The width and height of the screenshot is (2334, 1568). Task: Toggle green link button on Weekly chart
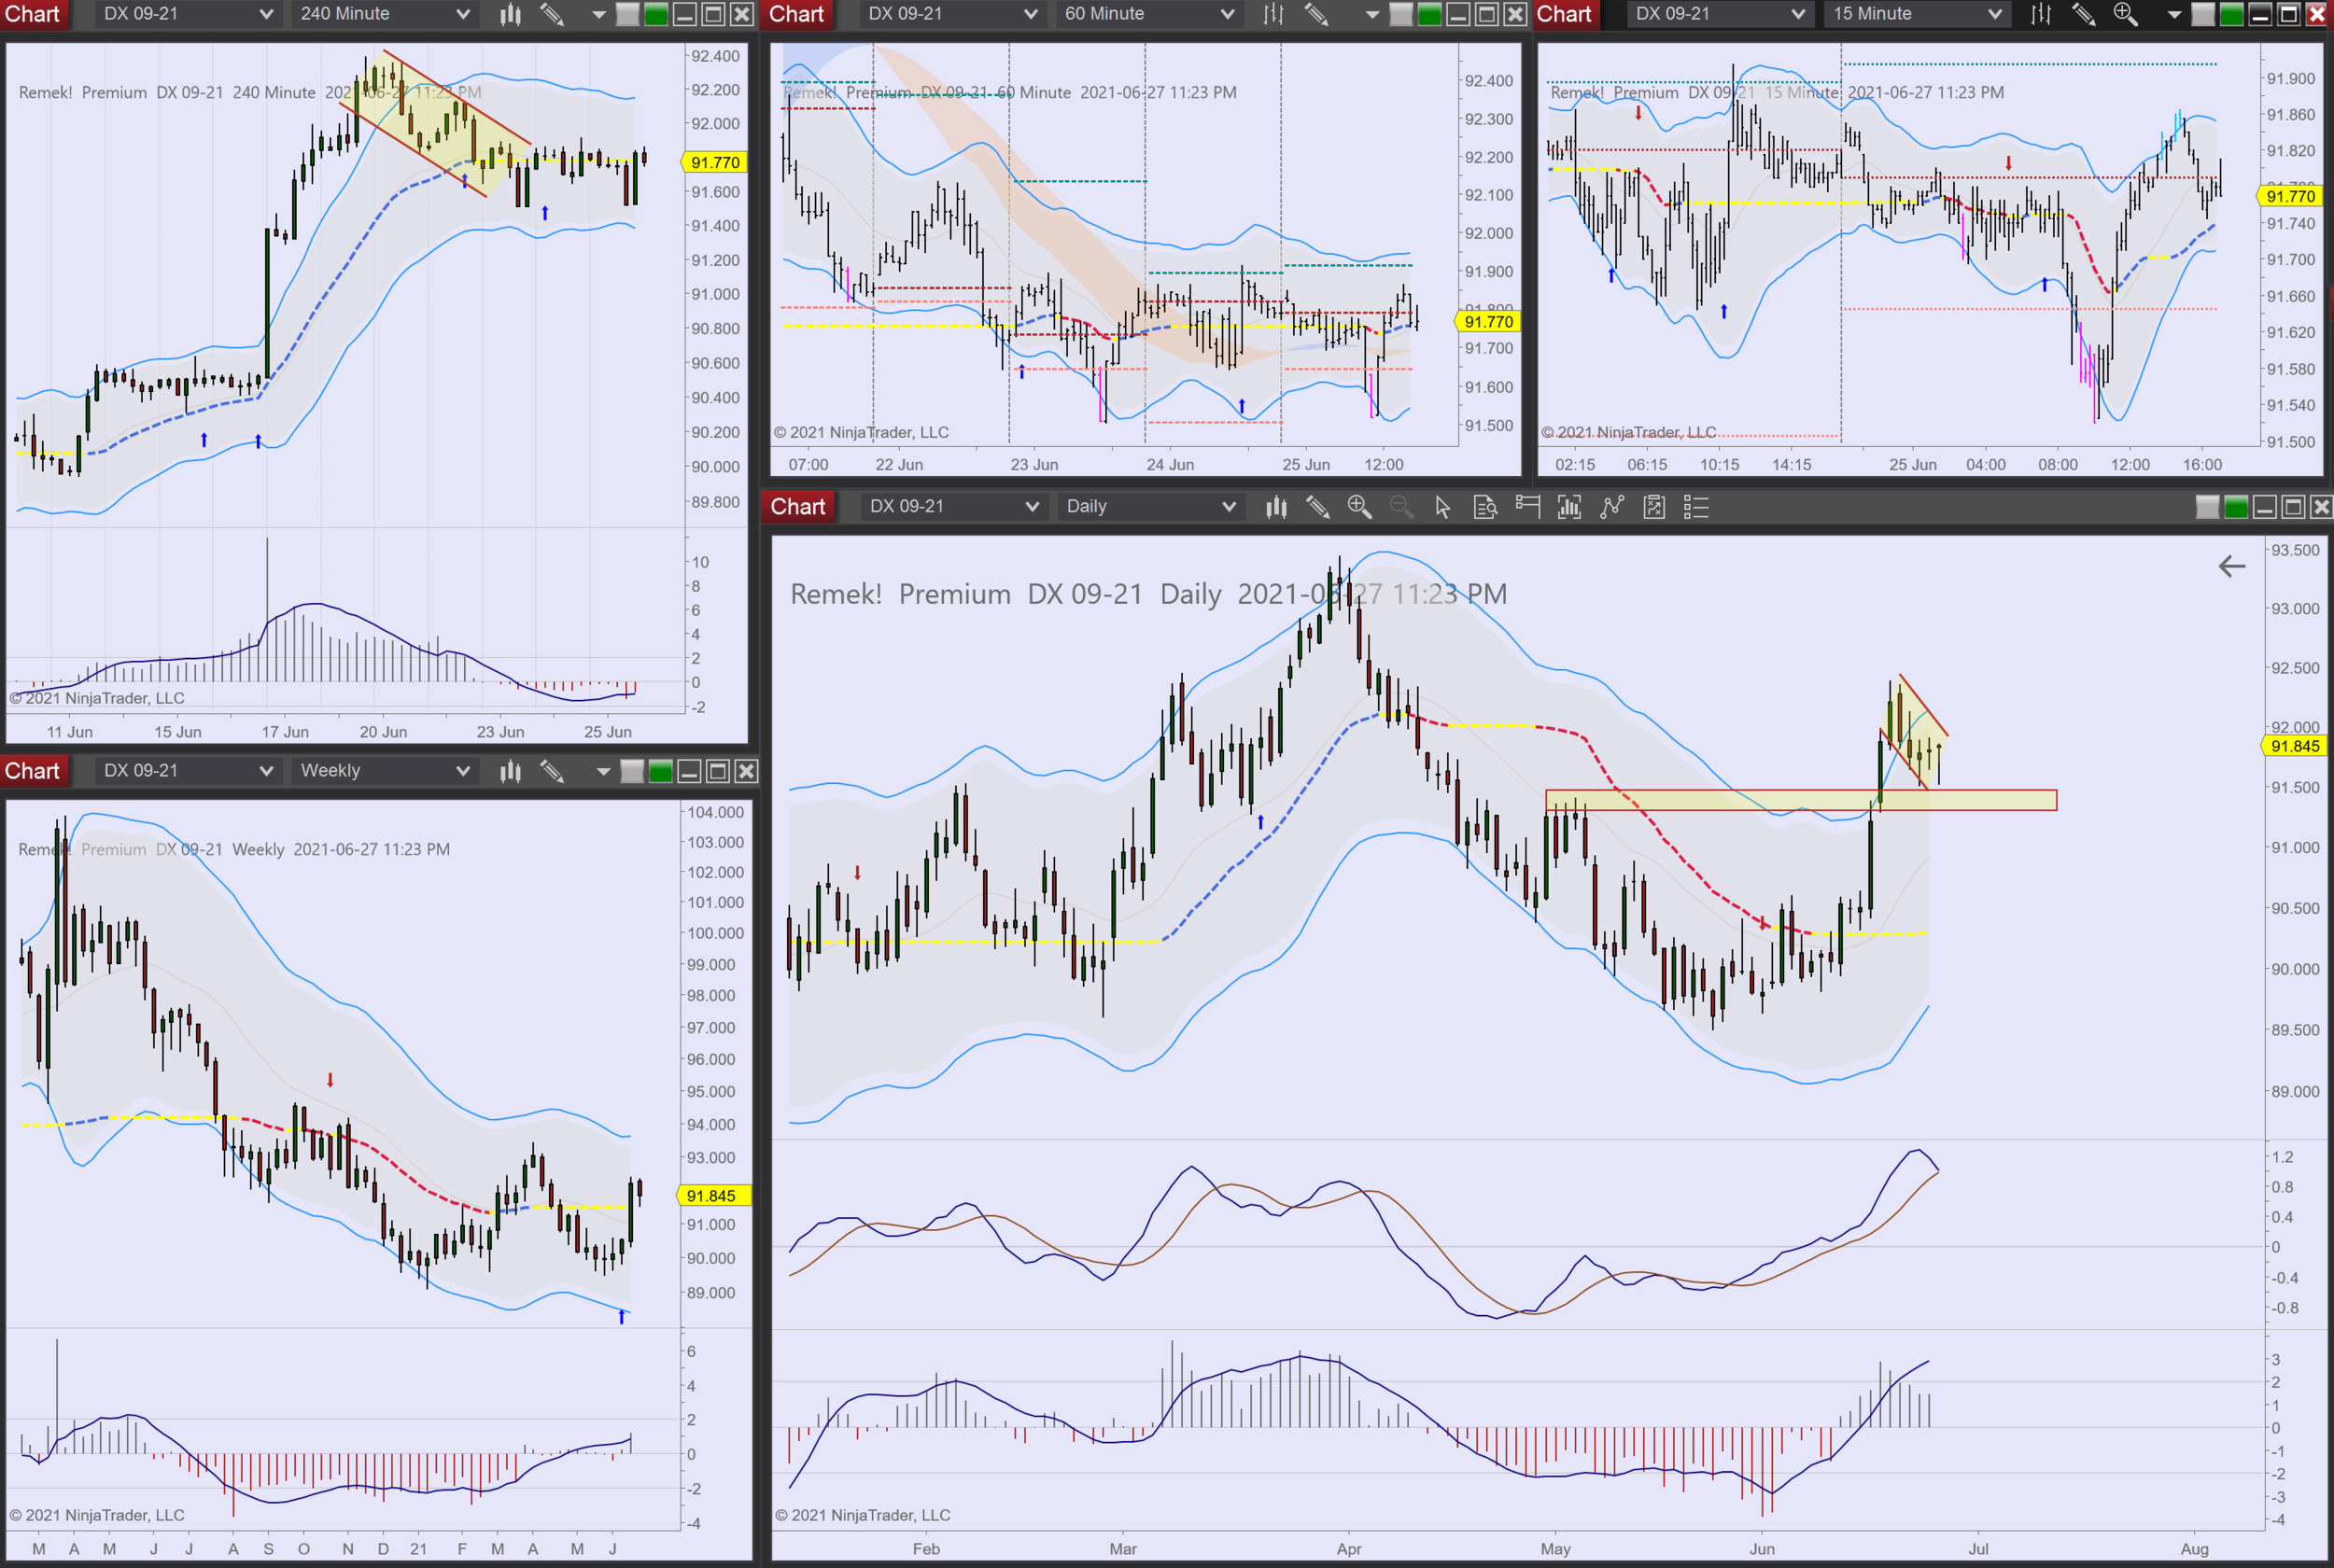(x=660, y=771)
